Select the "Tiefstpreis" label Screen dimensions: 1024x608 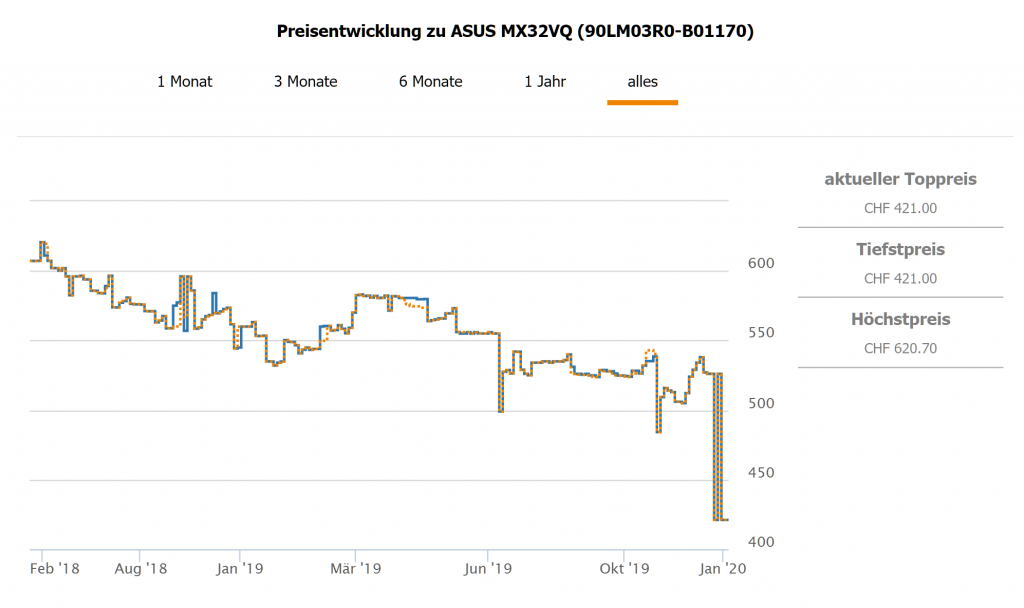(x=900, y=250)
